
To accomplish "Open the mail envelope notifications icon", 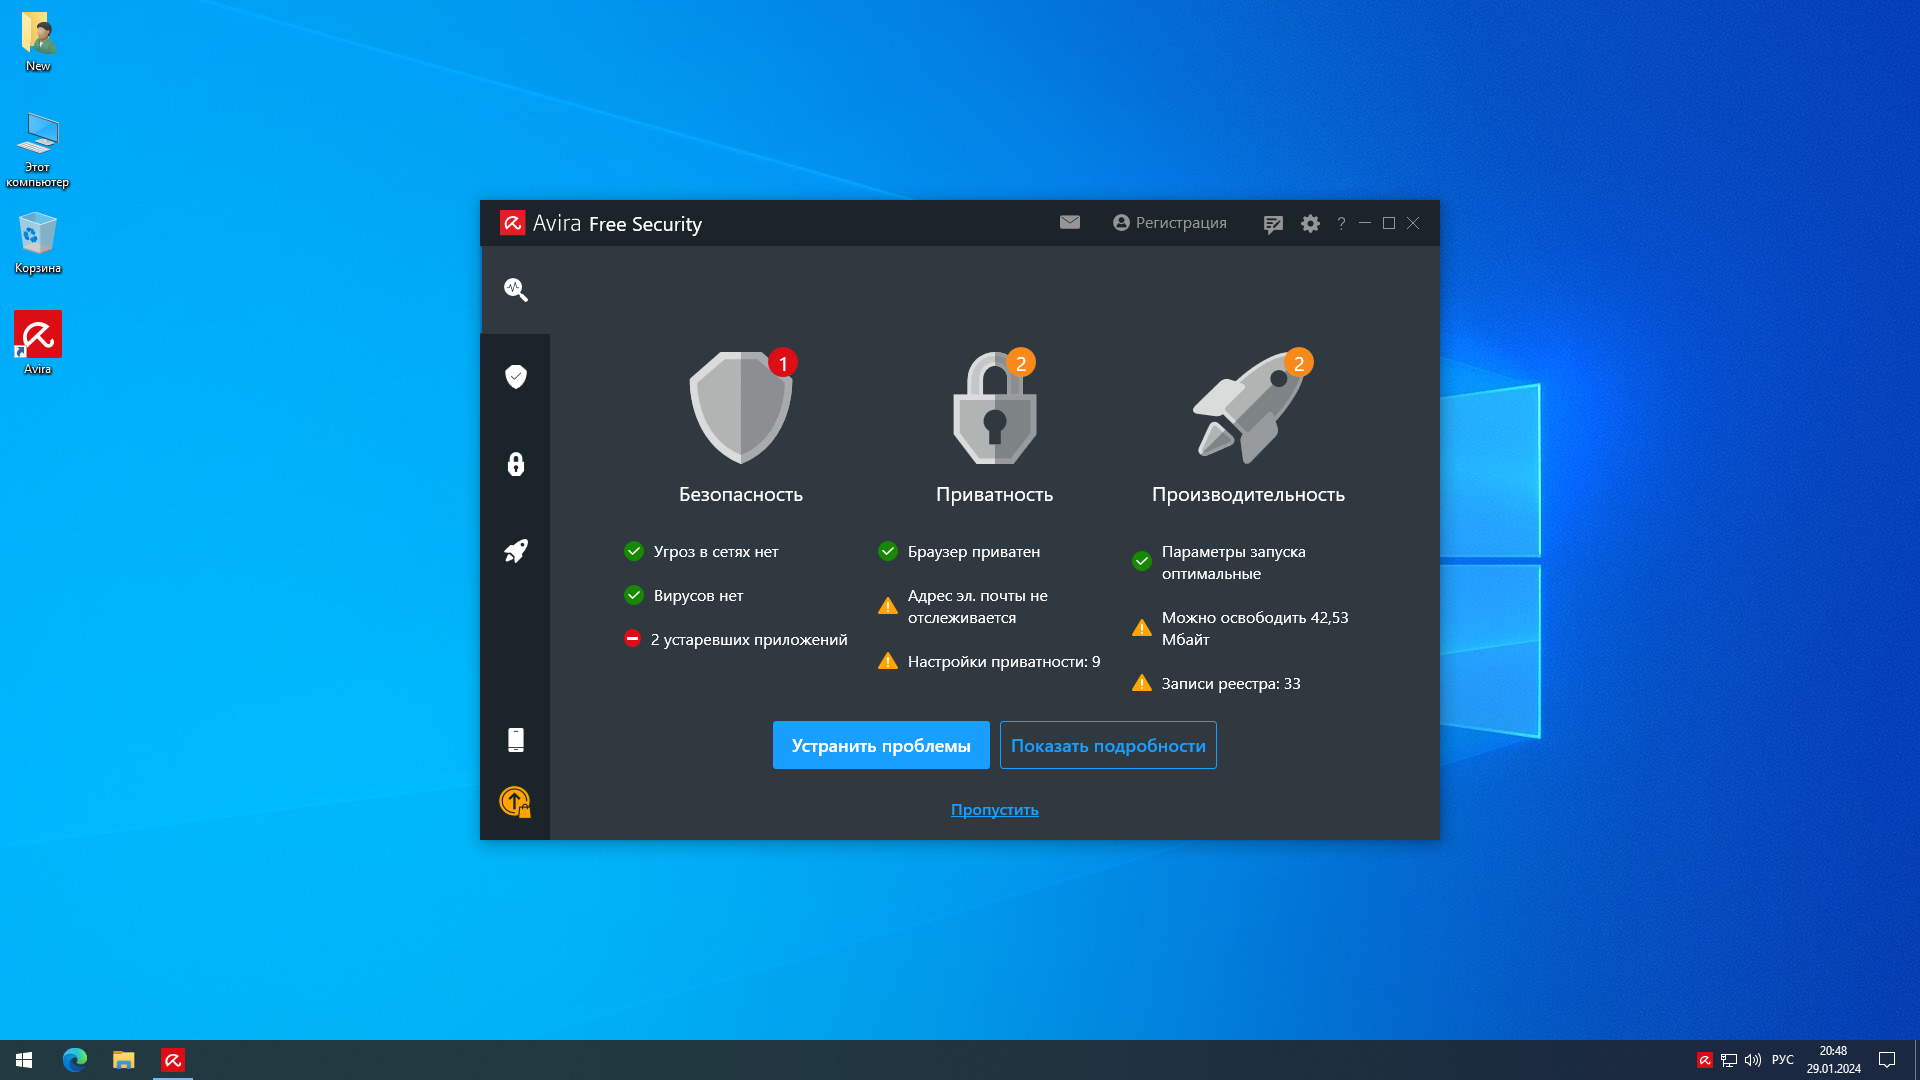I will (x=1070, y=223).
